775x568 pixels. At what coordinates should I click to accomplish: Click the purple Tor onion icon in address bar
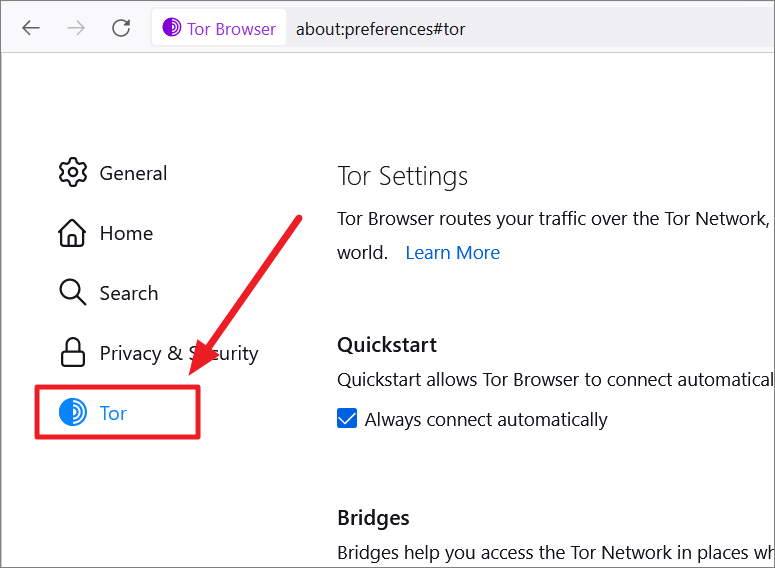(x=172, y=27)
